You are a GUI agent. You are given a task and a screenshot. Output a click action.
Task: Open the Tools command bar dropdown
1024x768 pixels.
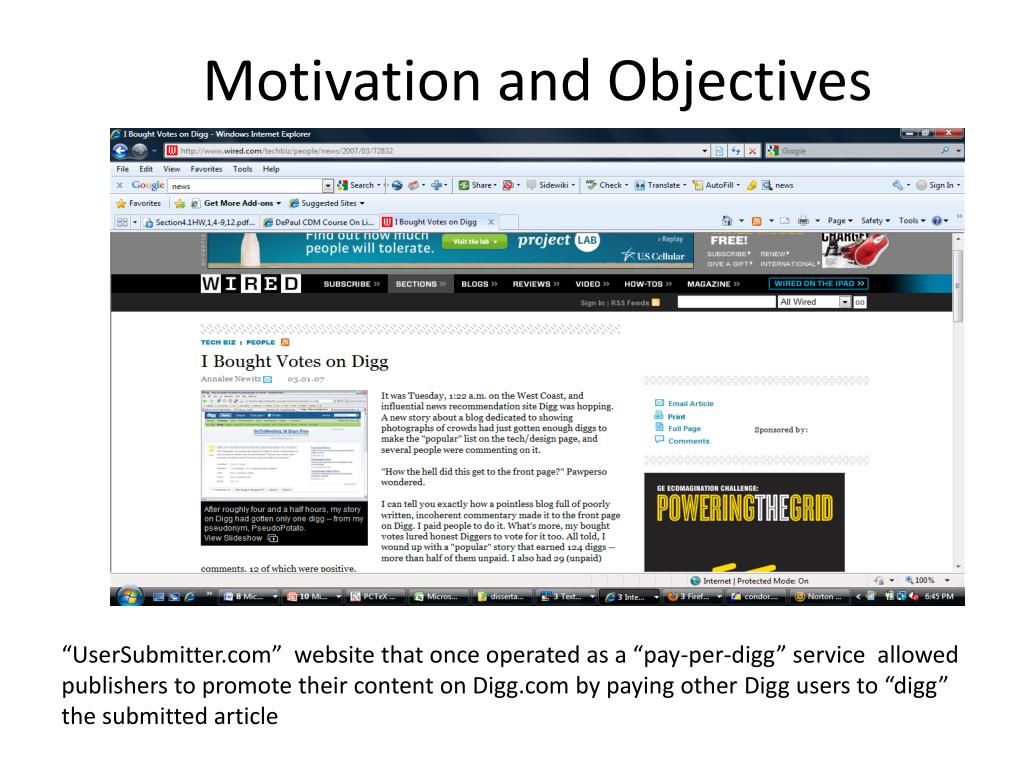click(912, 221)
